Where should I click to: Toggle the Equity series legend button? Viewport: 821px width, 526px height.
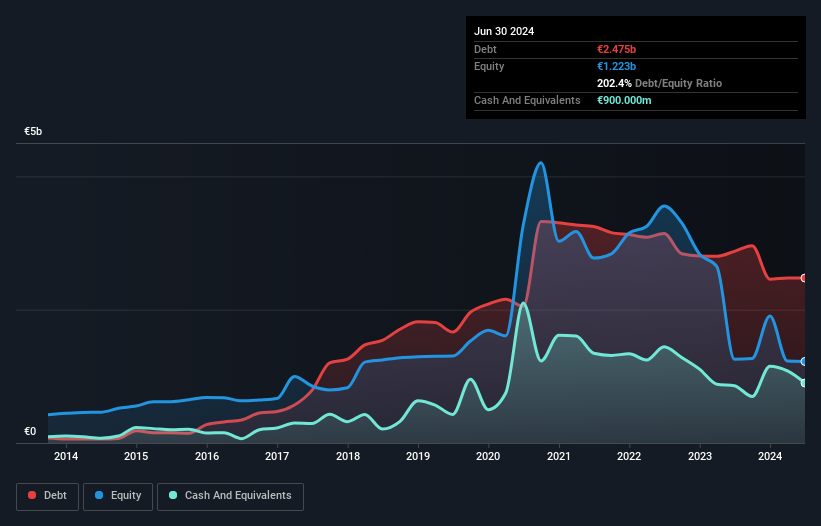pyautogui.click(x=118, y=496)
